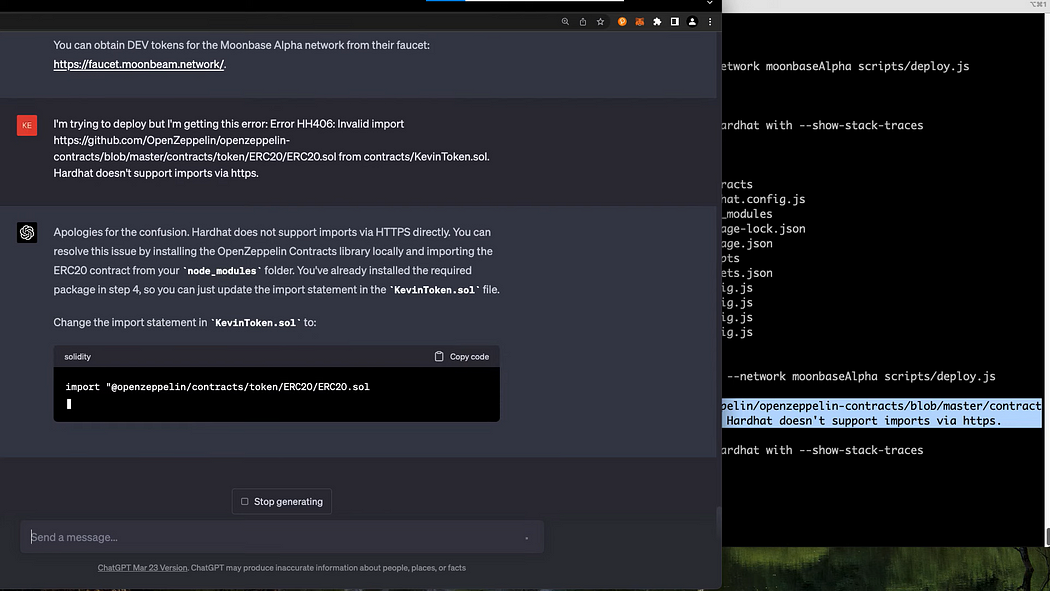
Task: Click the highlighted terminal line about https imports
Action: click(x=864, y=420)
